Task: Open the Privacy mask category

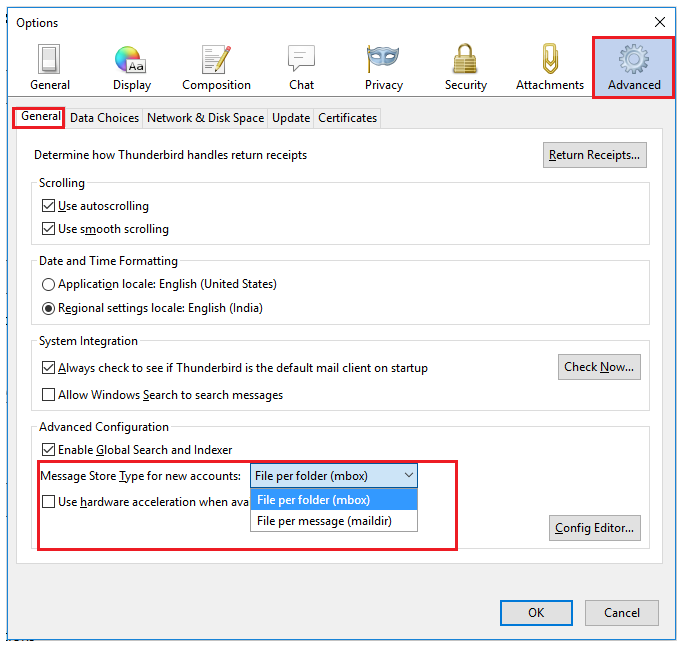Action: pyautogui.click(x=383, y=67)
